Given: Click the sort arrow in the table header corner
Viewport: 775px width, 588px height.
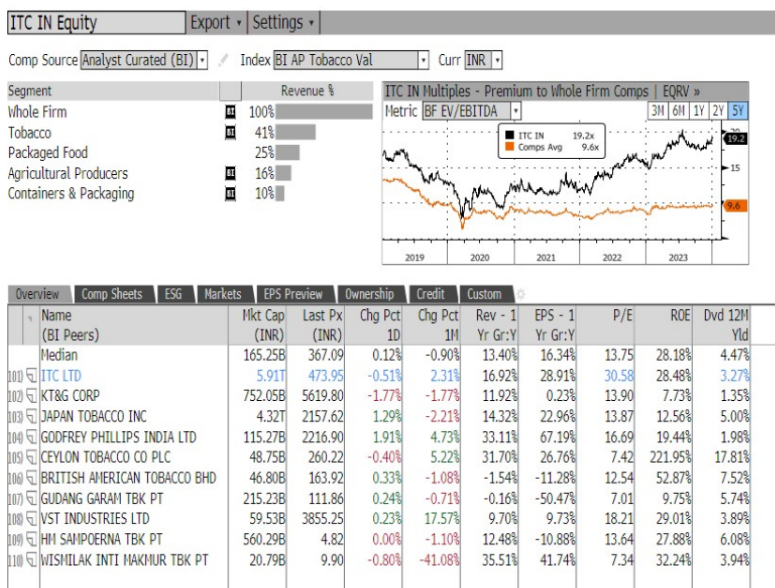Looking at the screenshot, I should pos(30,319).
